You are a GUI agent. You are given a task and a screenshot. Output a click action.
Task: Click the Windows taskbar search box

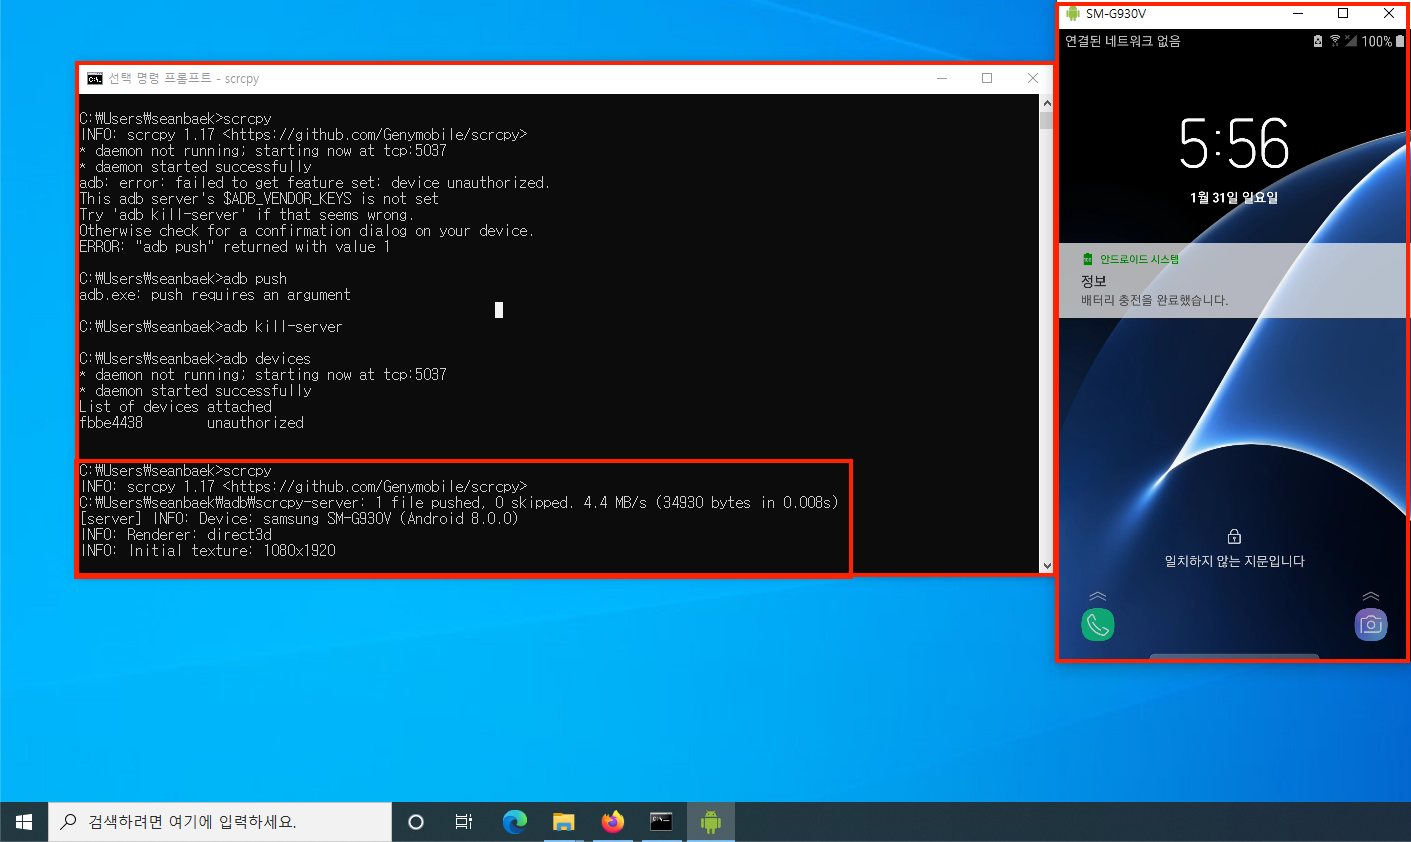[x=220, y=822]
